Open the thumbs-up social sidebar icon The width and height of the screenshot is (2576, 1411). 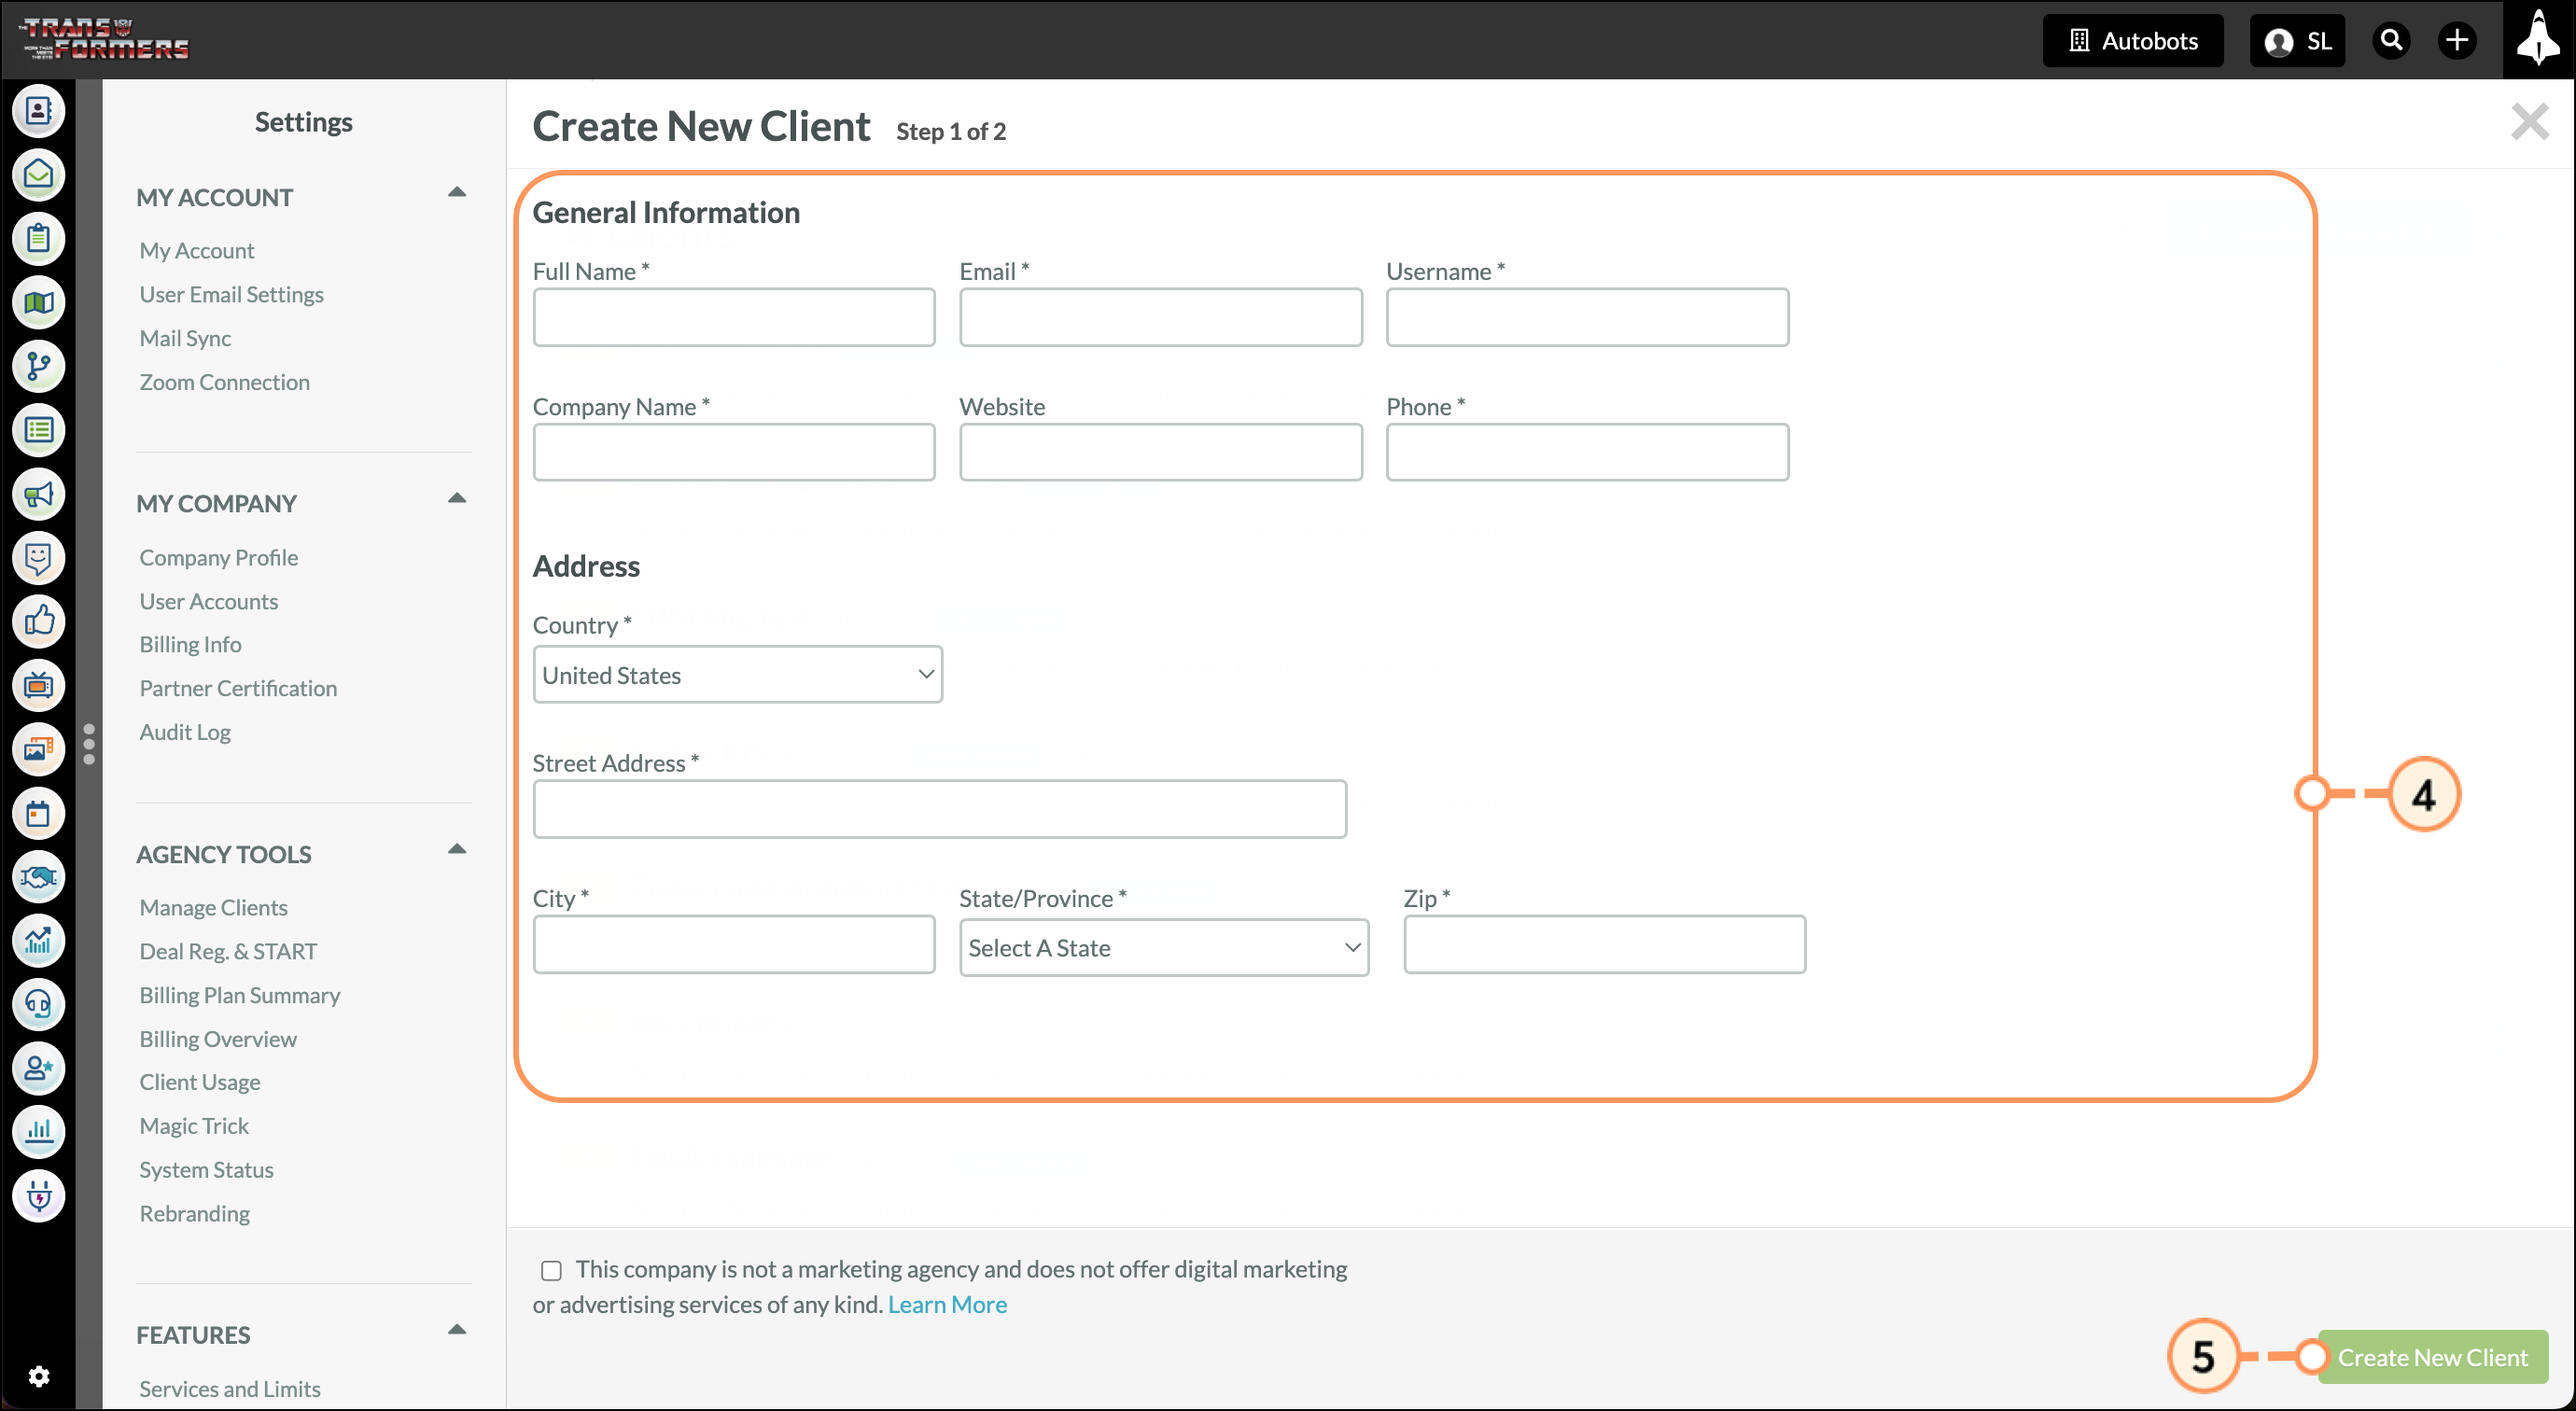(x=38, y=621)
